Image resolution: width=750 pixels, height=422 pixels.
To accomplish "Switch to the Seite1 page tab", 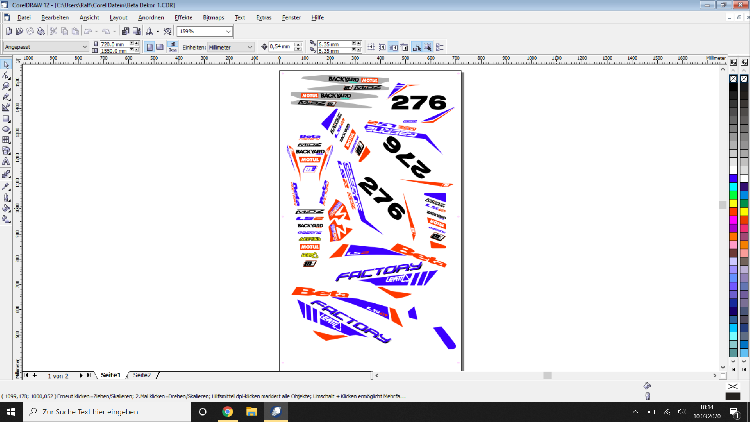I will pos(110,376).
